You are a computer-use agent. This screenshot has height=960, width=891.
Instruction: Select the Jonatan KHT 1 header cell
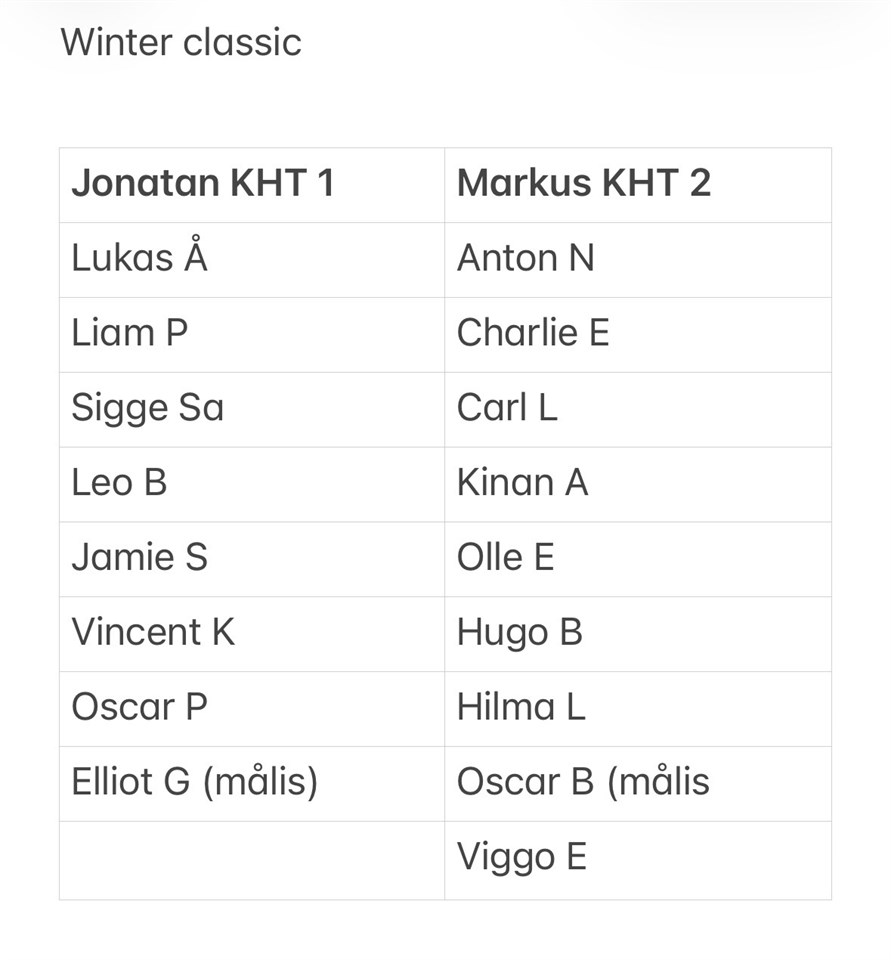[x=203, y=184]
